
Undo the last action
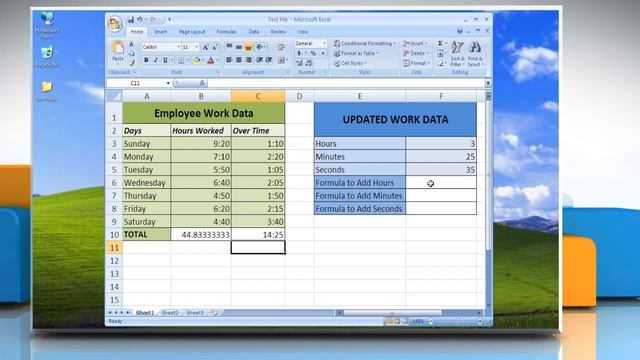click(140, 19)
